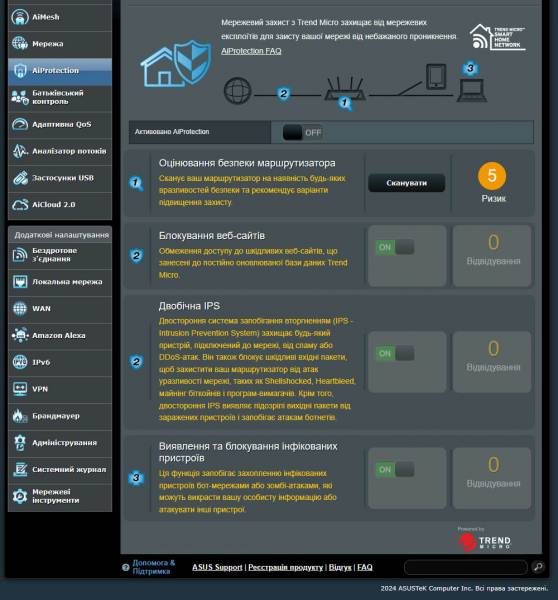Click Застосунки USB icon
Image resolution: width=558 pixels, height=600 pixels.
coord(20,178)
